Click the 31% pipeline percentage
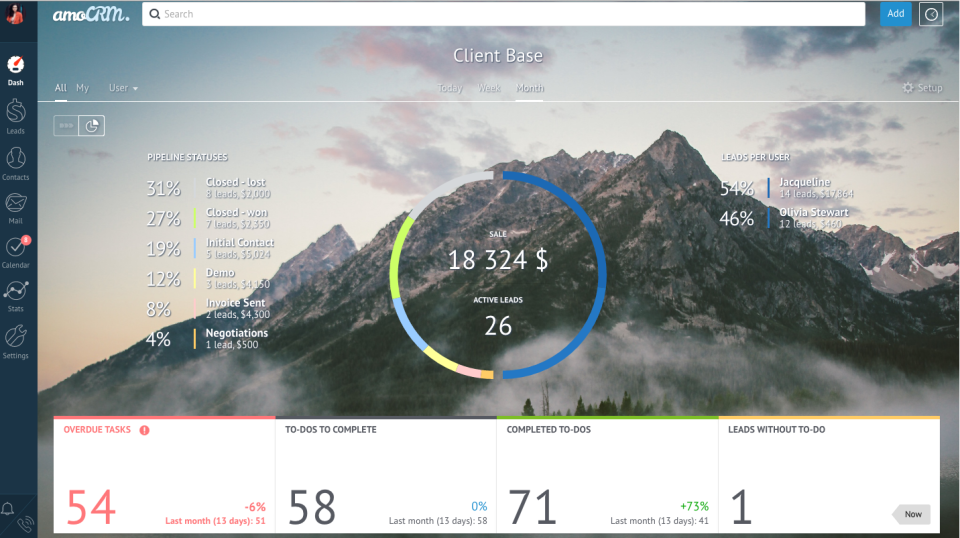The height and width of the screenshot is (538, 960). click(x=163, y=189)
